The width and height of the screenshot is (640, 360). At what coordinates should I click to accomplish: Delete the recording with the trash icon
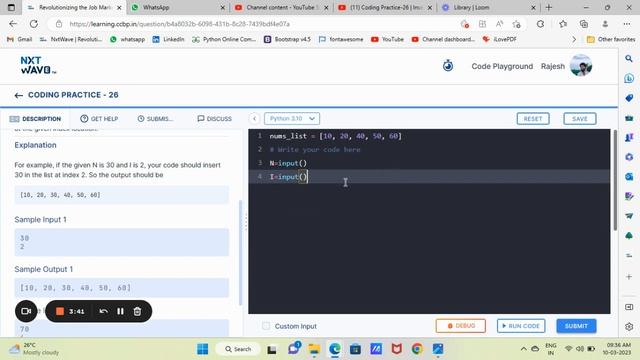click(138, 311)
